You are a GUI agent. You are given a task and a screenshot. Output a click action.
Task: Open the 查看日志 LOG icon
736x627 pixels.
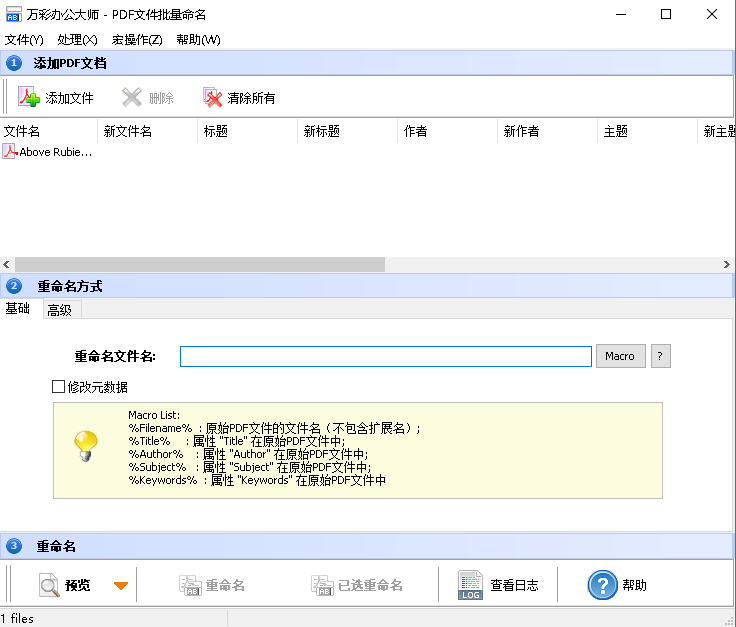(470, 585)
